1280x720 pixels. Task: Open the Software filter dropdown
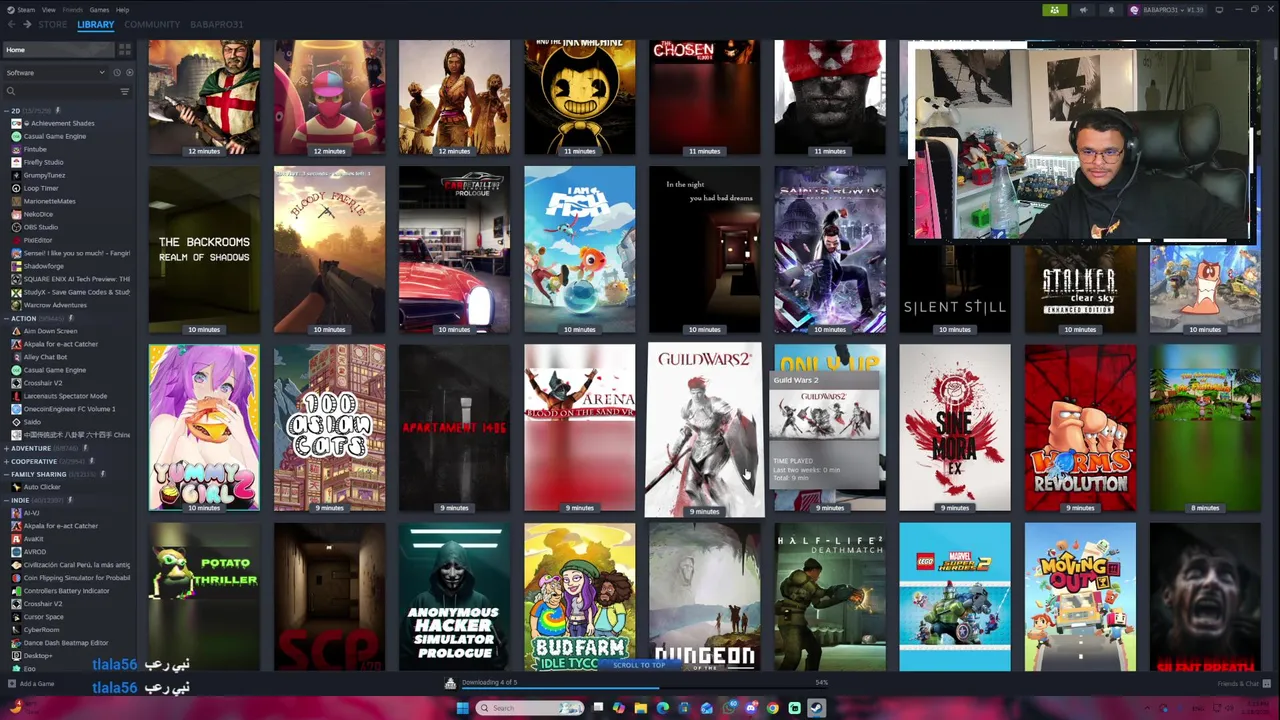pyautogui.click(x=55, y=72)
